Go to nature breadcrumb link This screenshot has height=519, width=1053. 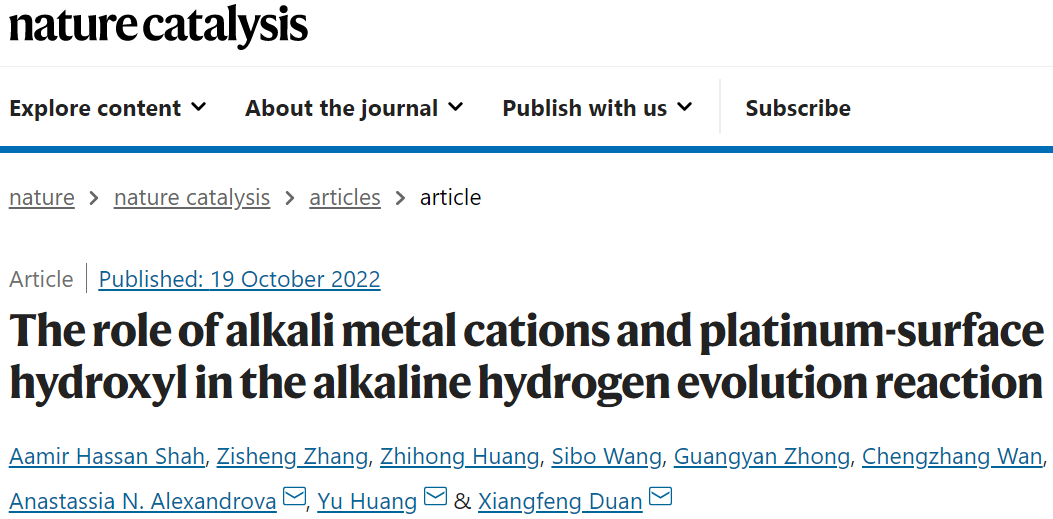click(x=42, y=197)
